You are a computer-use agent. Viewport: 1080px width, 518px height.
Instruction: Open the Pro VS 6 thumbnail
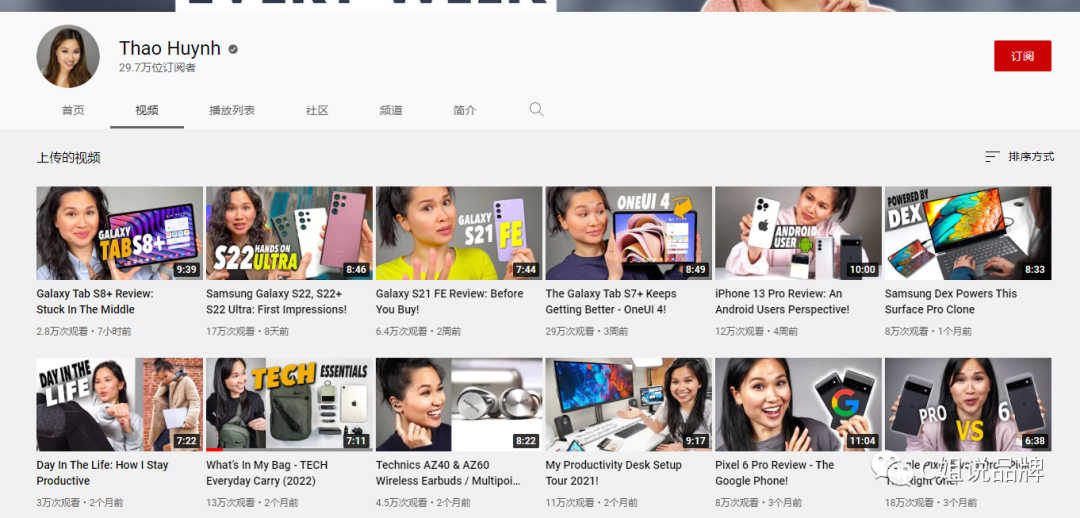point(968,404)
